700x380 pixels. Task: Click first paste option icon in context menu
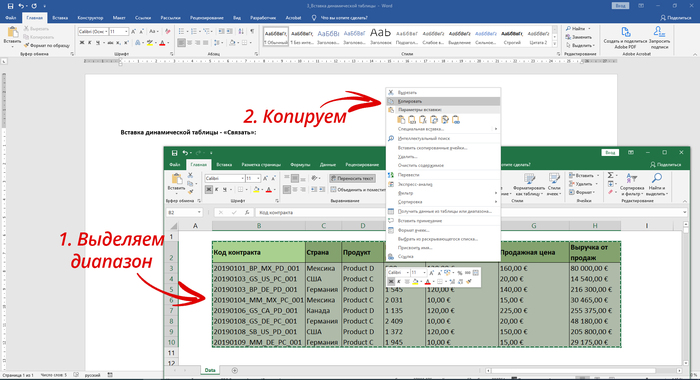click(x=401, y=120)
